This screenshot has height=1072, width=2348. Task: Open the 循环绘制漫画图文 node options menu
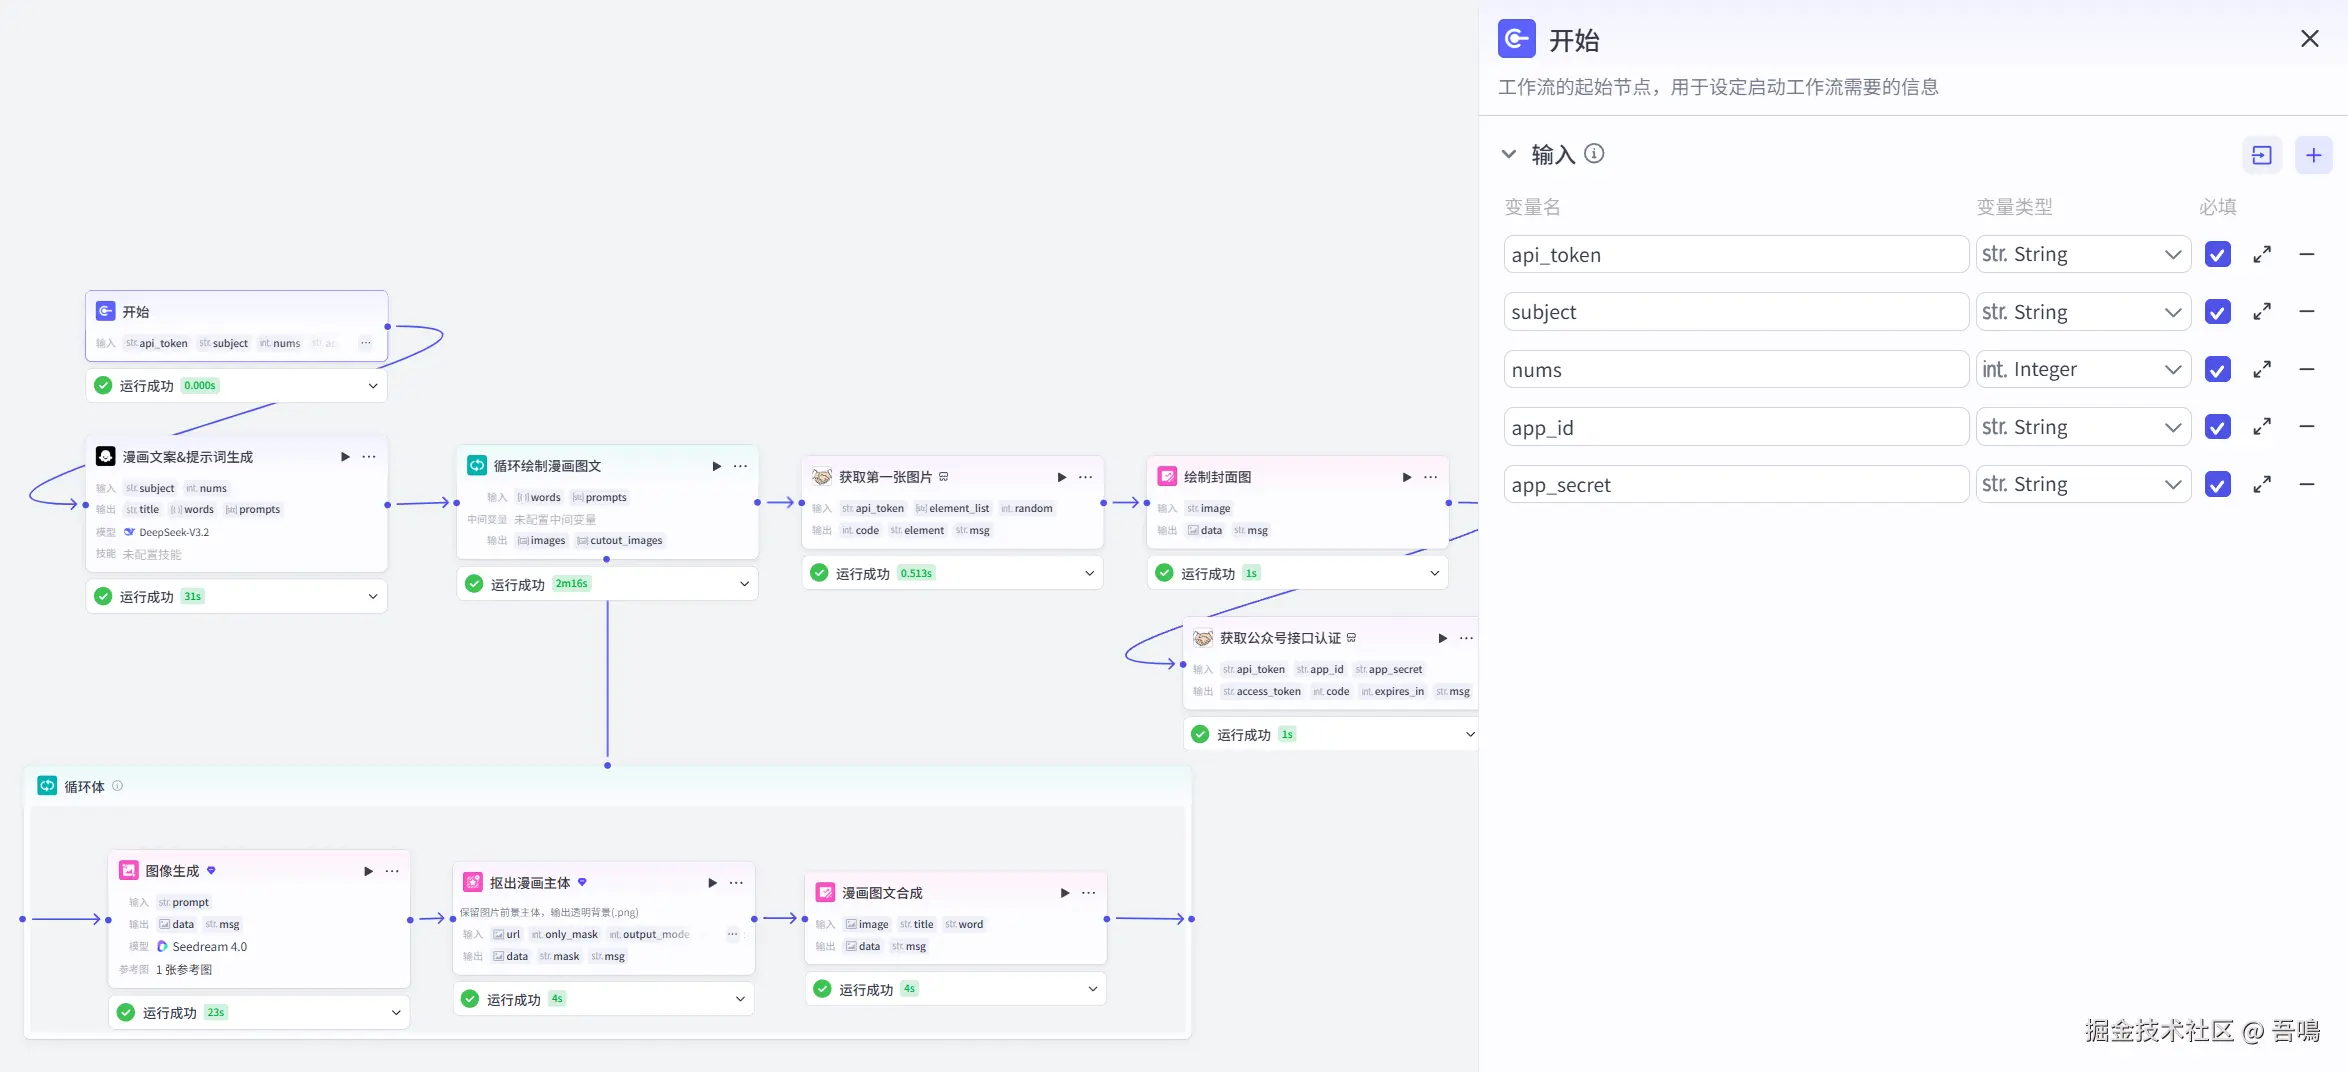(x=740, y=466)
